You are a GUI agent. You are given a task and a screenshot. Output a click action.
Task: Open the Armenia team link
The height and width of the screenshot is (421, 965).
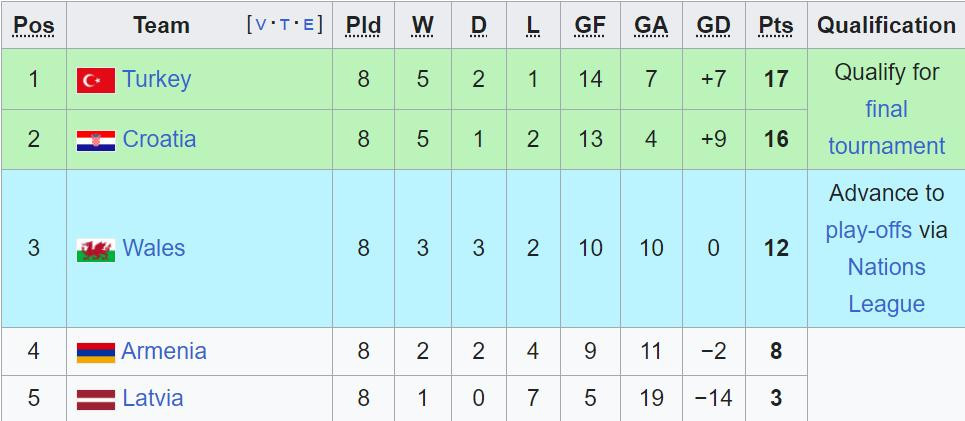click(164, 351)
